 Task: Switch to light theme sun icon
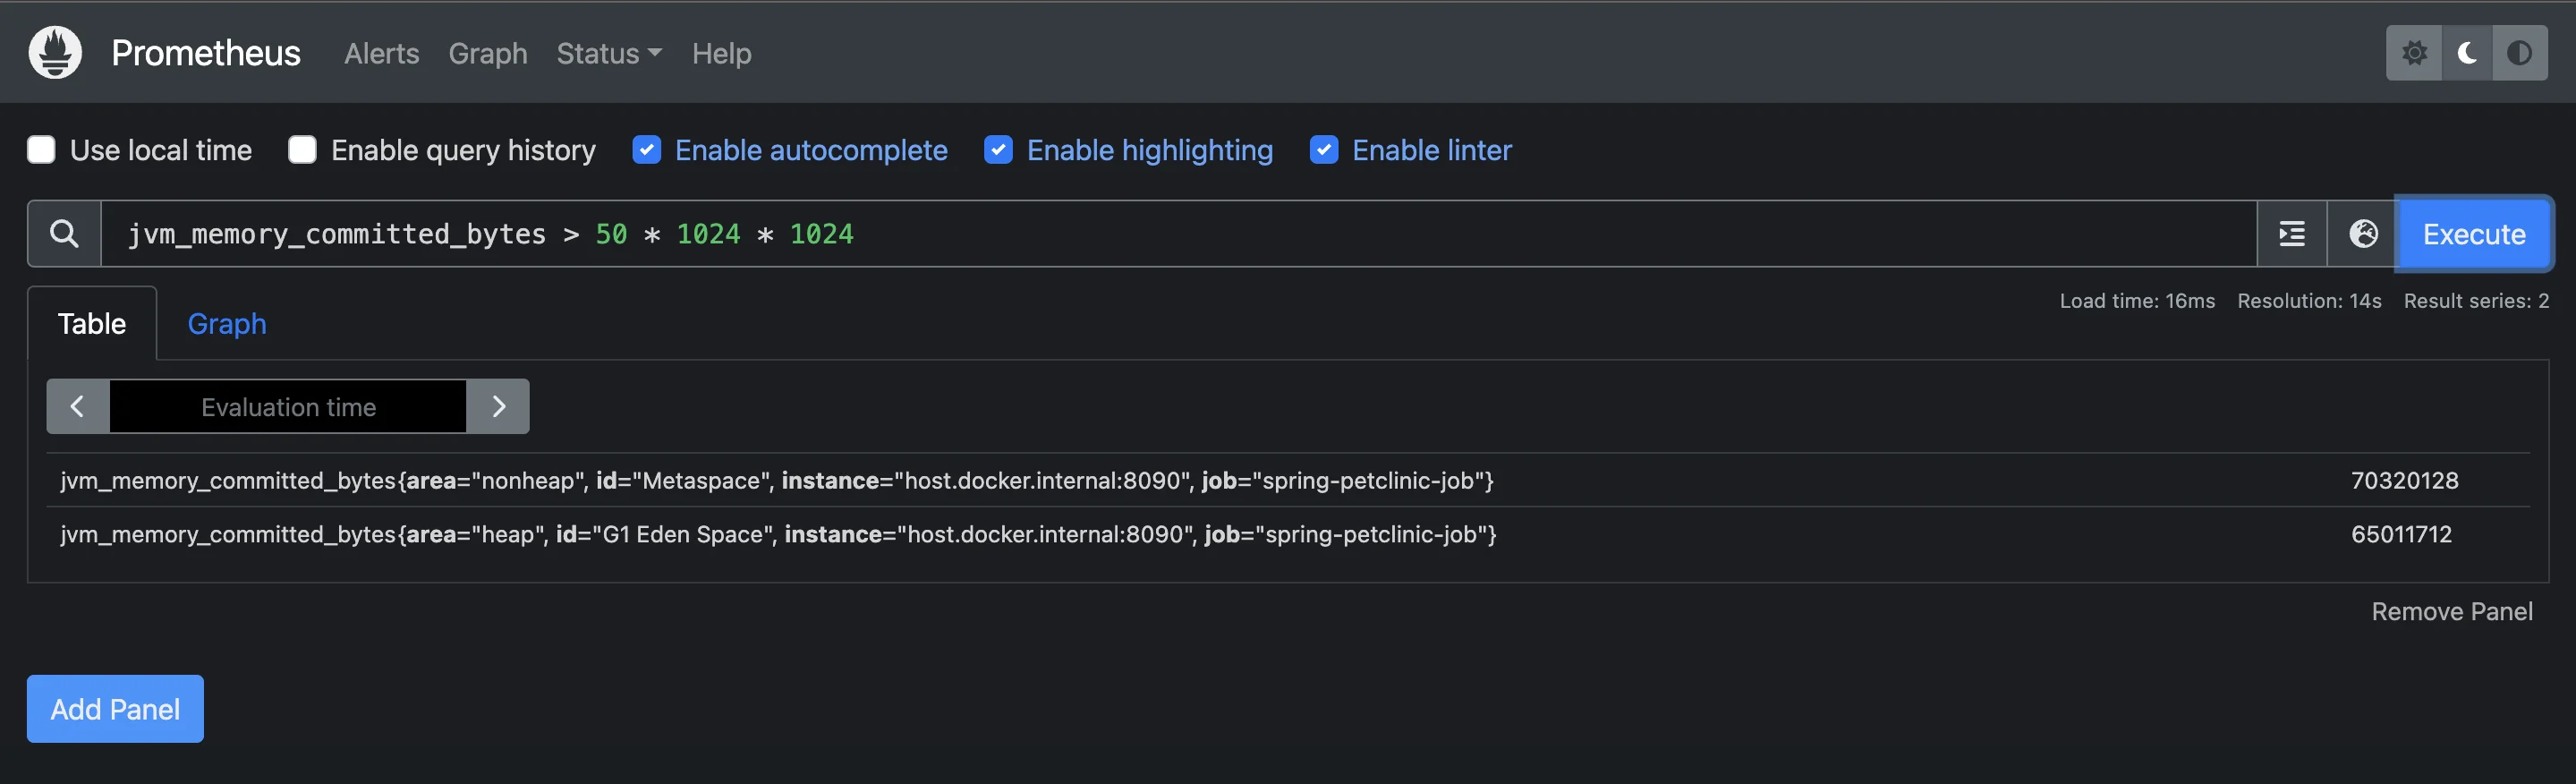point(2414,53)
